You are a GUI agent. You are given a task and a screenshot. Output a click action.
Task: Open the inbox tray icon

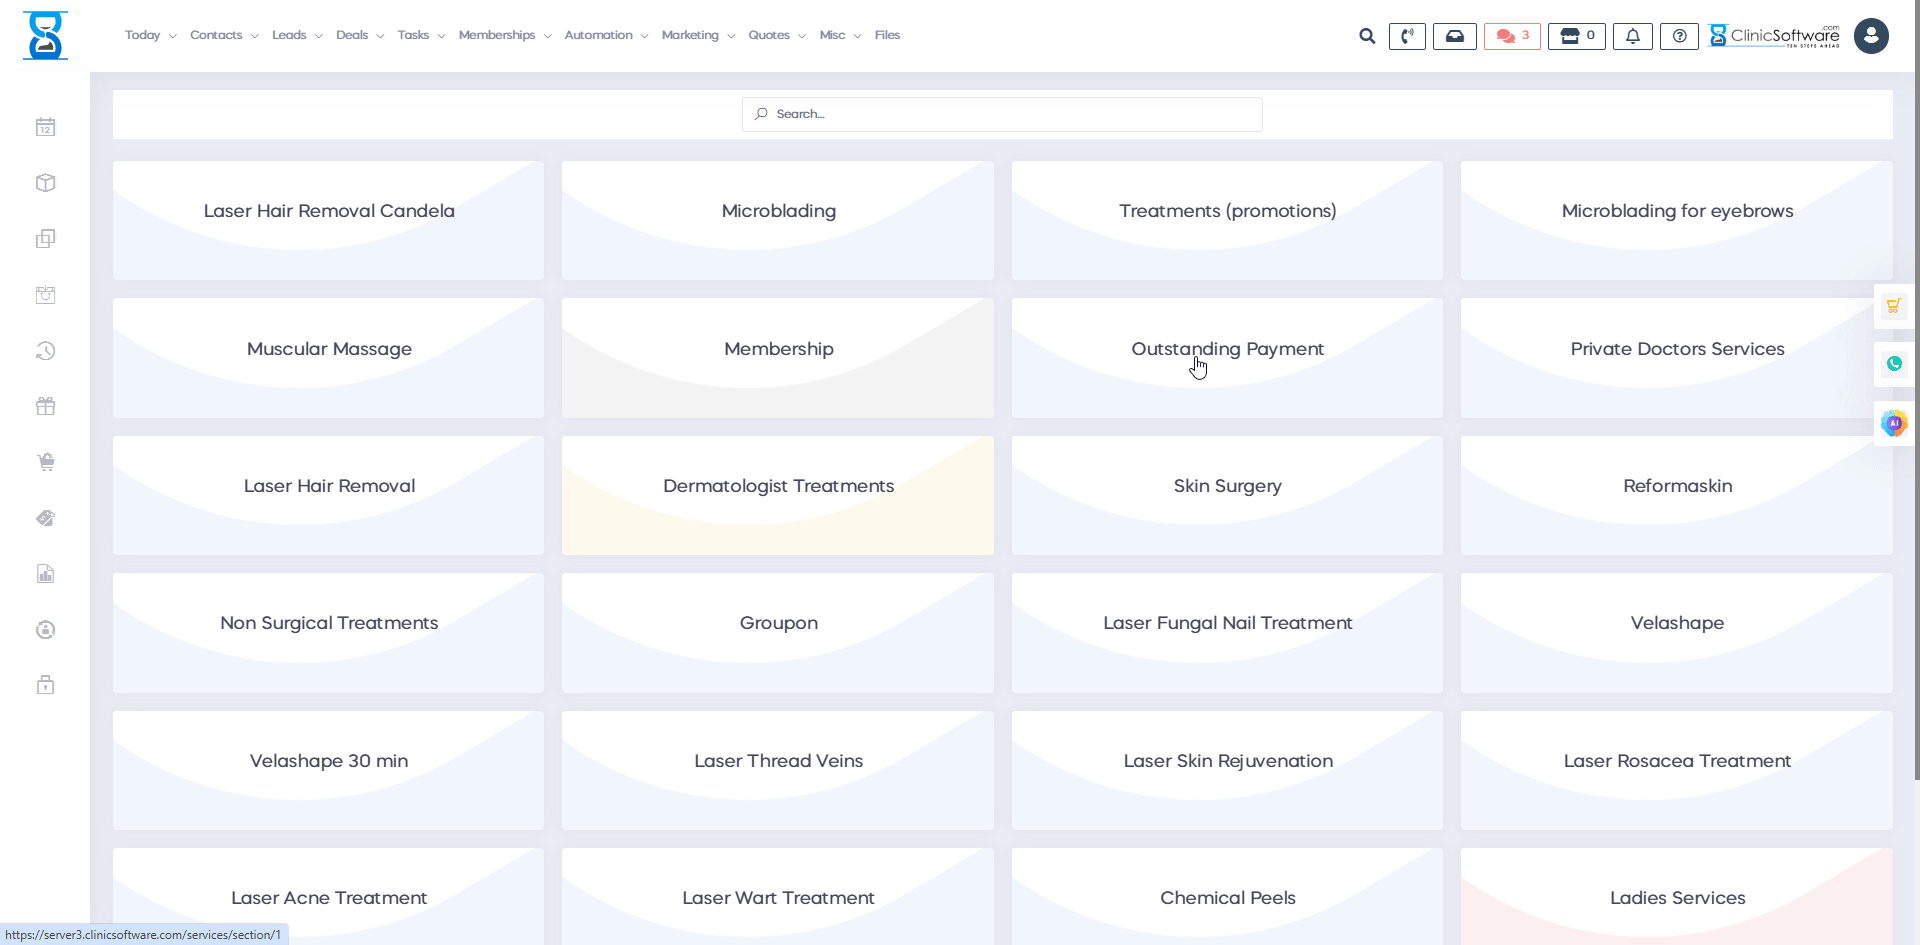coord(1455,36)
